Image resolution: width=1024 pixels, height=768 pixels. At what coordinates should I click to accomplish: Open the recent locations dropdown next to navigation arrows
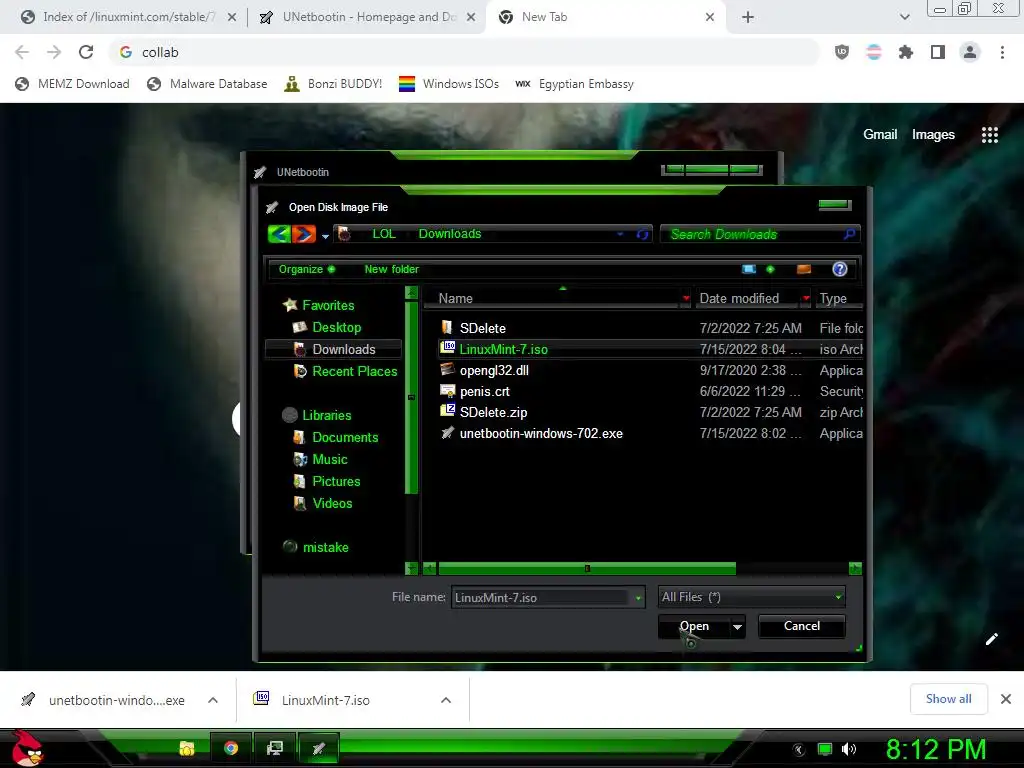pos(325,236)
